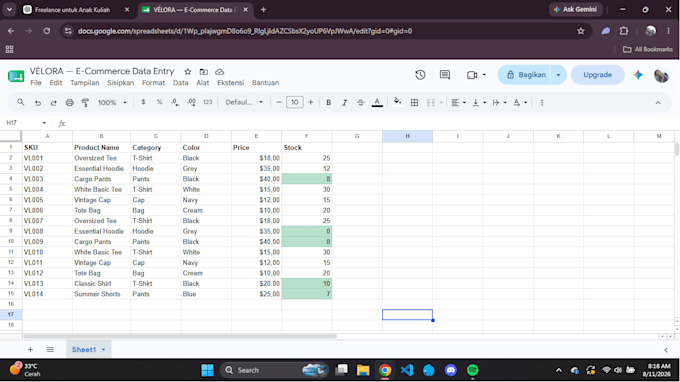Expand the vertical align dropdown

click(x=484, y=103)
